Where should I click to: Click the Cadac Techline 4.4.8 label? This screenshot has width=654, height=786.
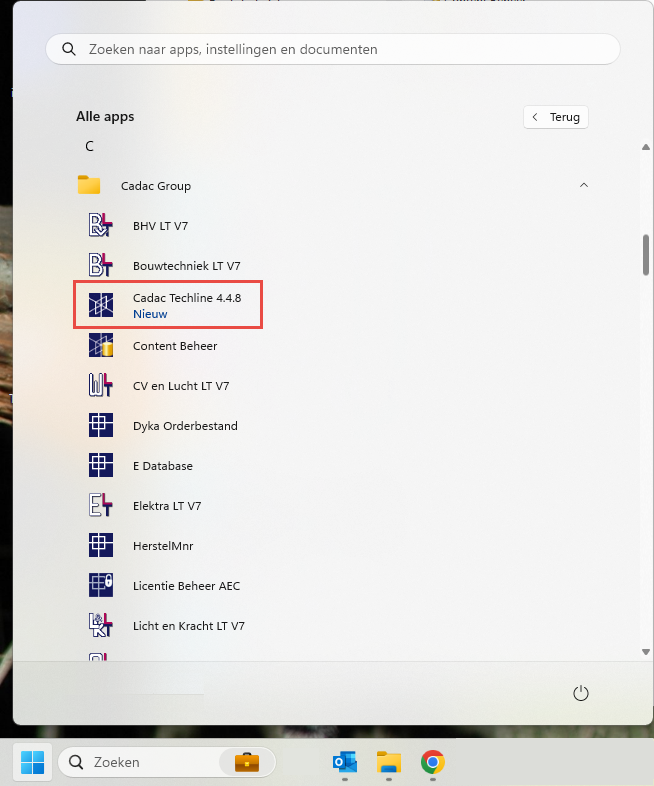(187, 298)
